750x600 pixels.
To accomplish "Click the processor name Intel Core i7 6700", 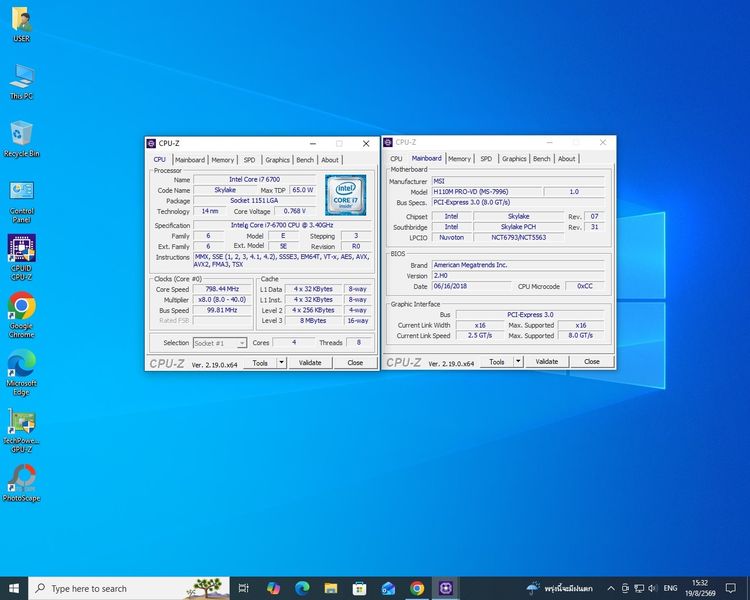I will [x=254, y=179].
